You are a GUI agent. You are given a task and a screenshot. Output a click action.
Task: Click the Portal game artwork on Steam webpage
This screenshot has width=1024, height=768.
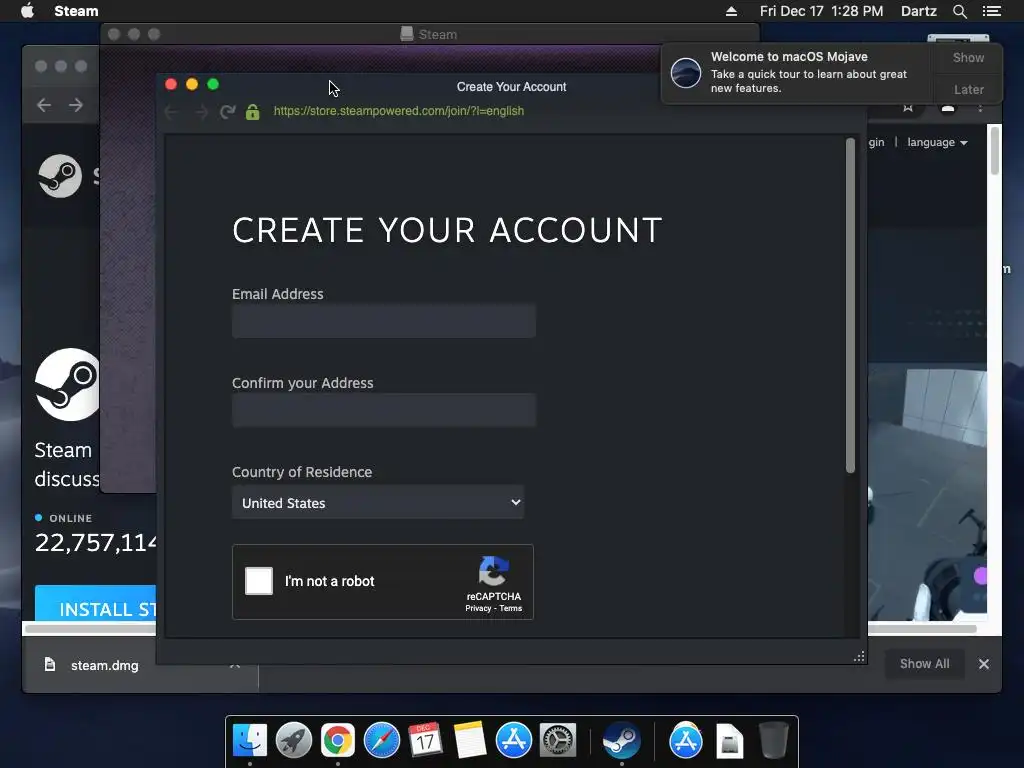click(927, 493)
